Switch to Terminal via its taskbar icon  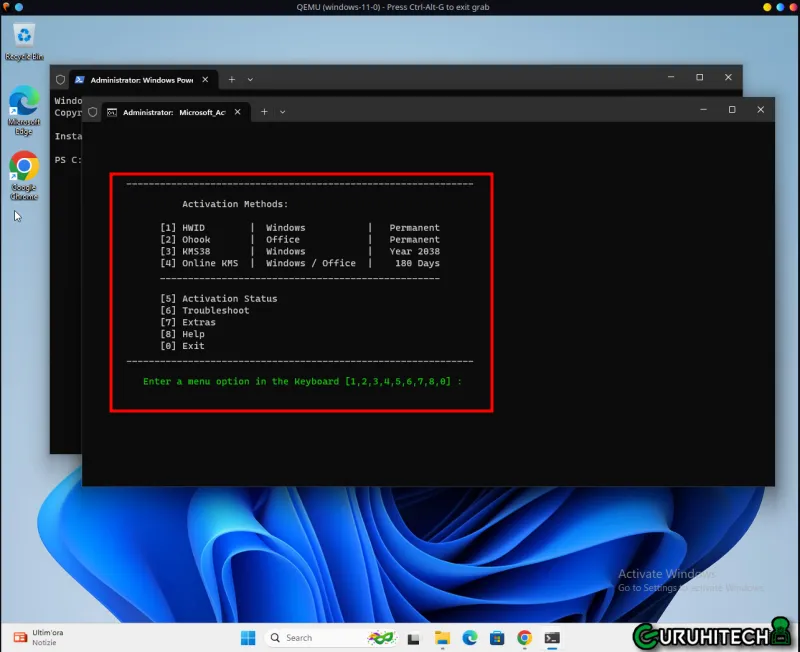pos(552,638)
